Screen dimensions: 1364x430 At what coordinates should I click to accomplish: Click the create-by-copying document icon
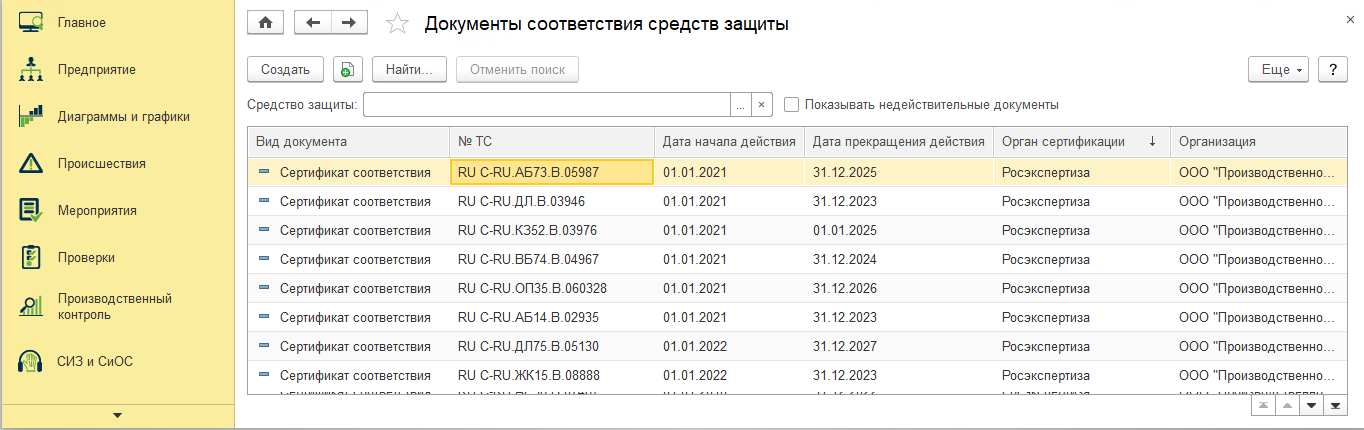pyautogui.click(x=347, y=70)
